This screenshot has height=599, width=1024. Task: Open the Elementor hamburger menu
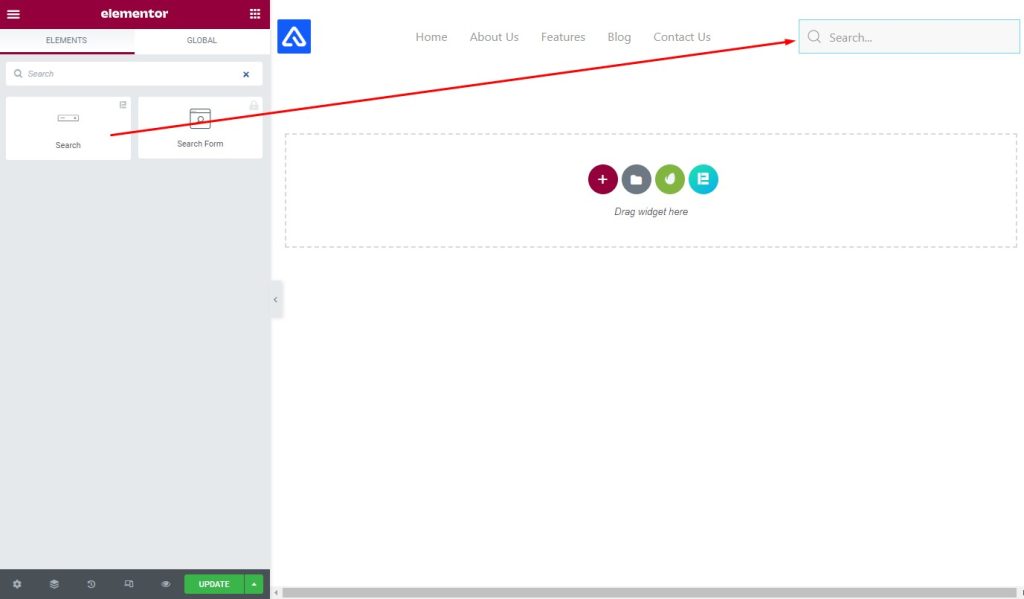pos(13,14)
